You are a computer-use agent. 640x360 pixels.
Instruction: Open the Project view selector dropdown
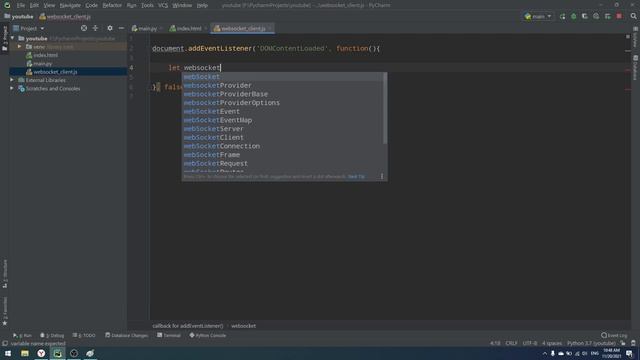click(x=29, y=28)
